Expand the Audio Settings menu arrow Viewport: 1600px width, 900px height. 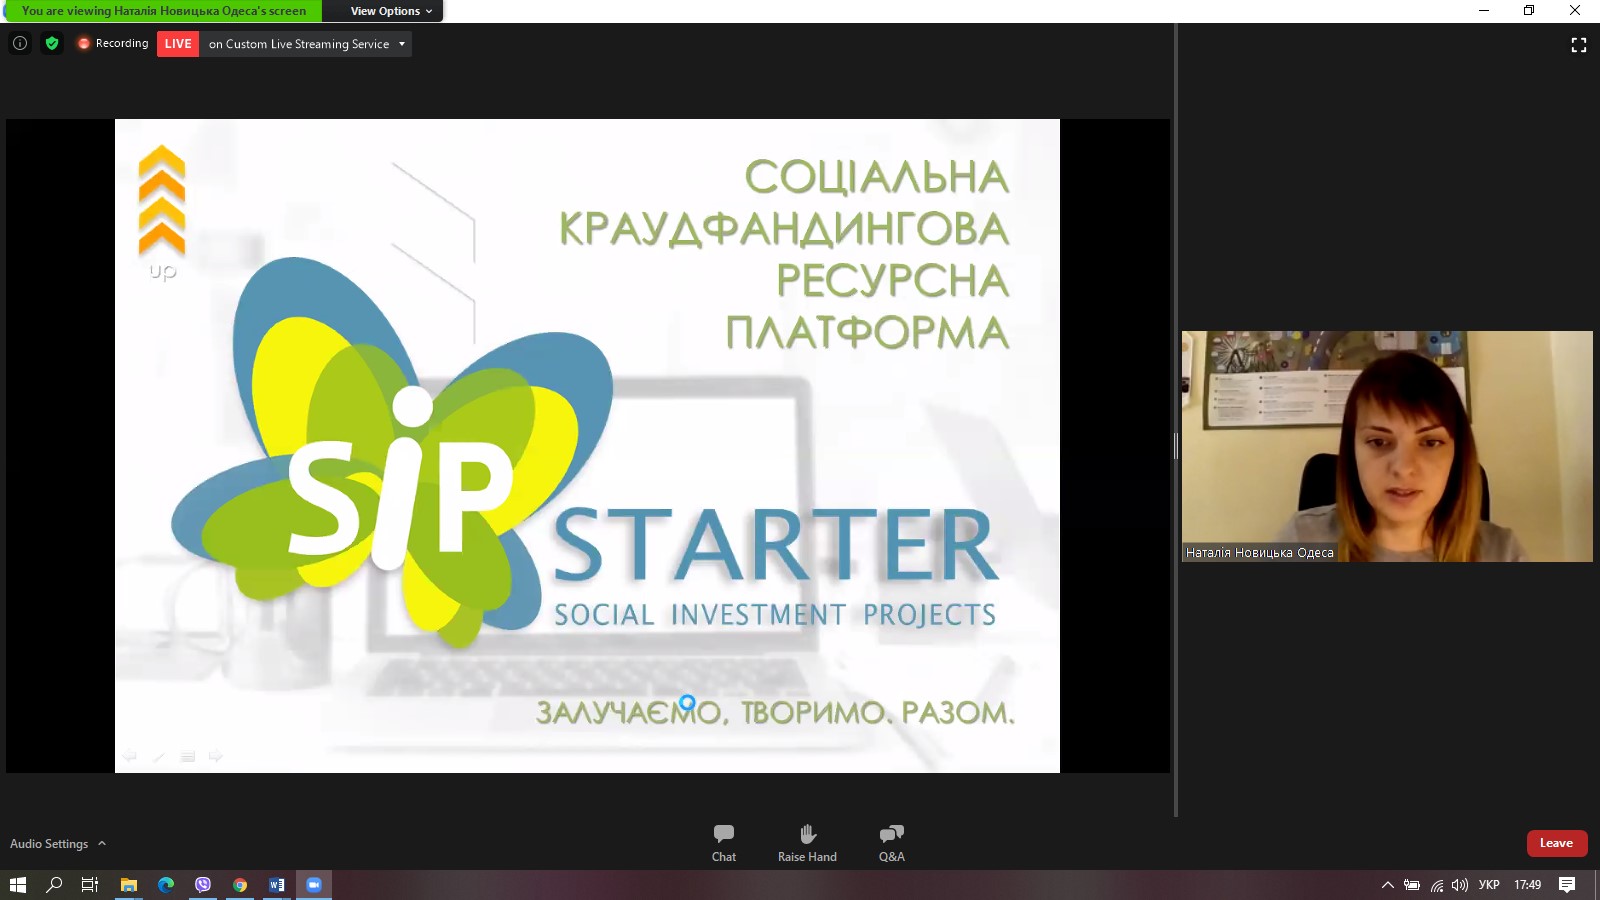coord(102,844)
